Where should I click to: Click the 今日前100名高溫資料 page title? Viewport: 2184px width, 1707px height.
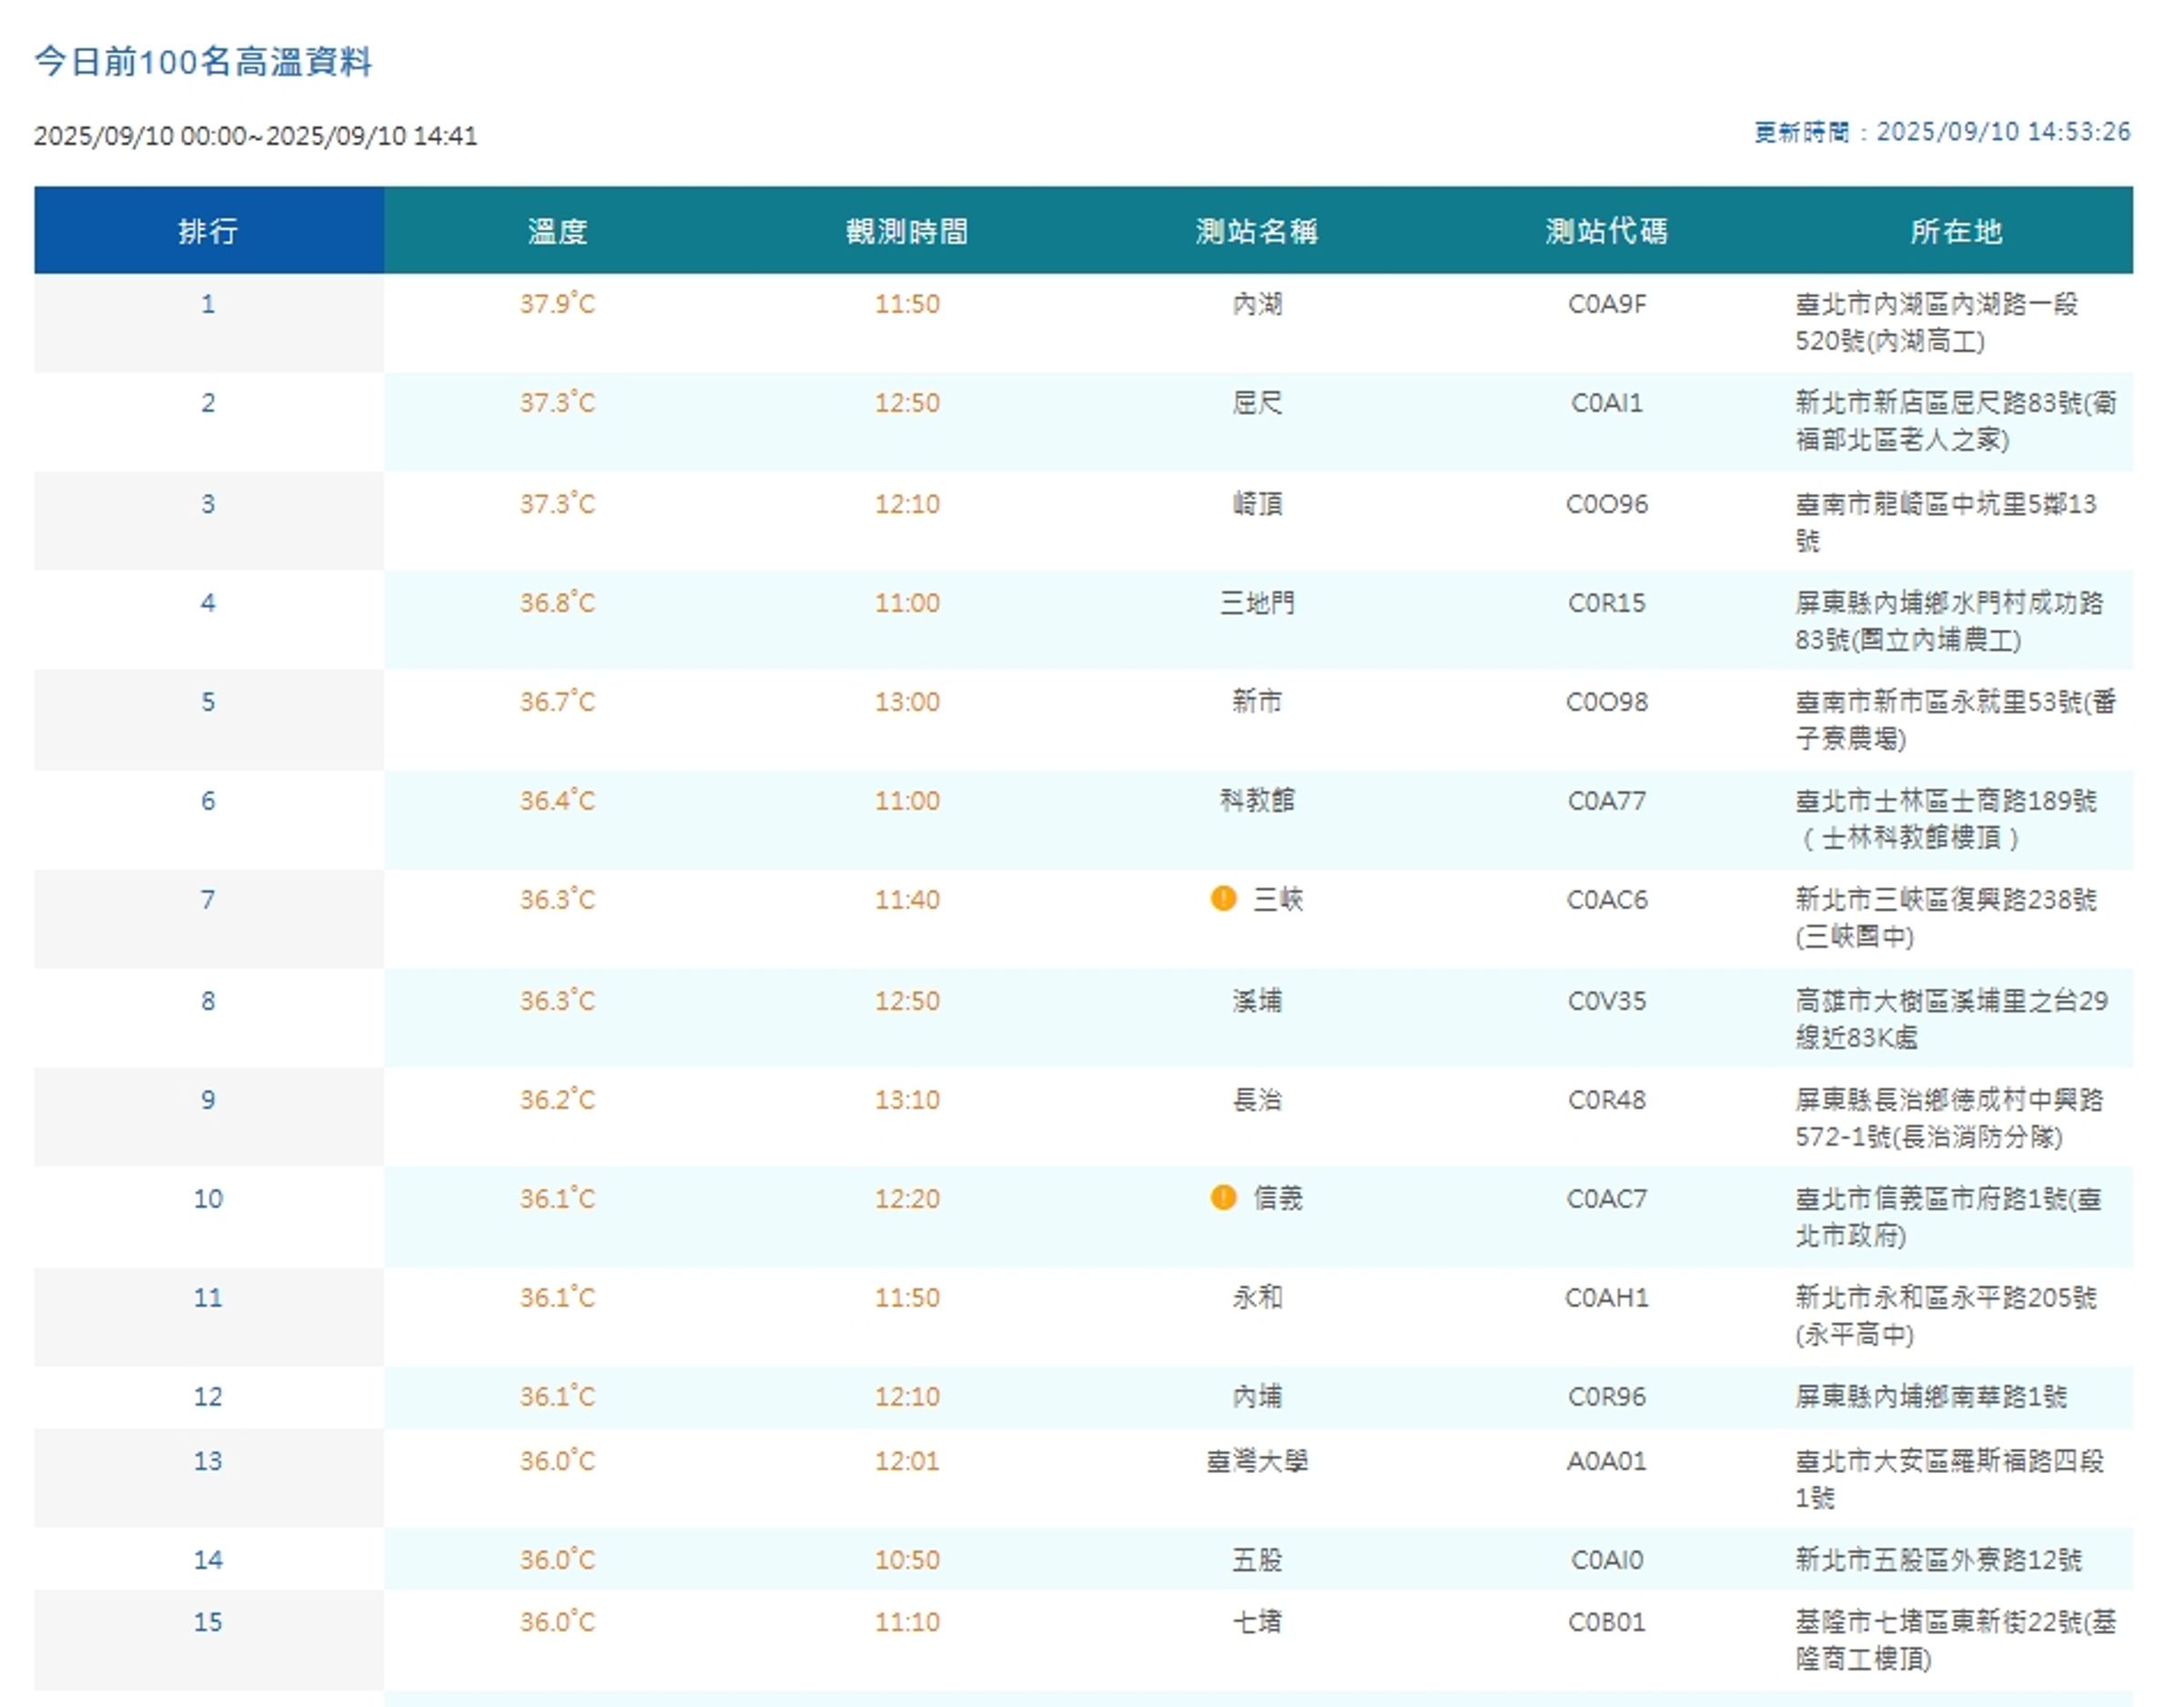click(x=204, y=61)
